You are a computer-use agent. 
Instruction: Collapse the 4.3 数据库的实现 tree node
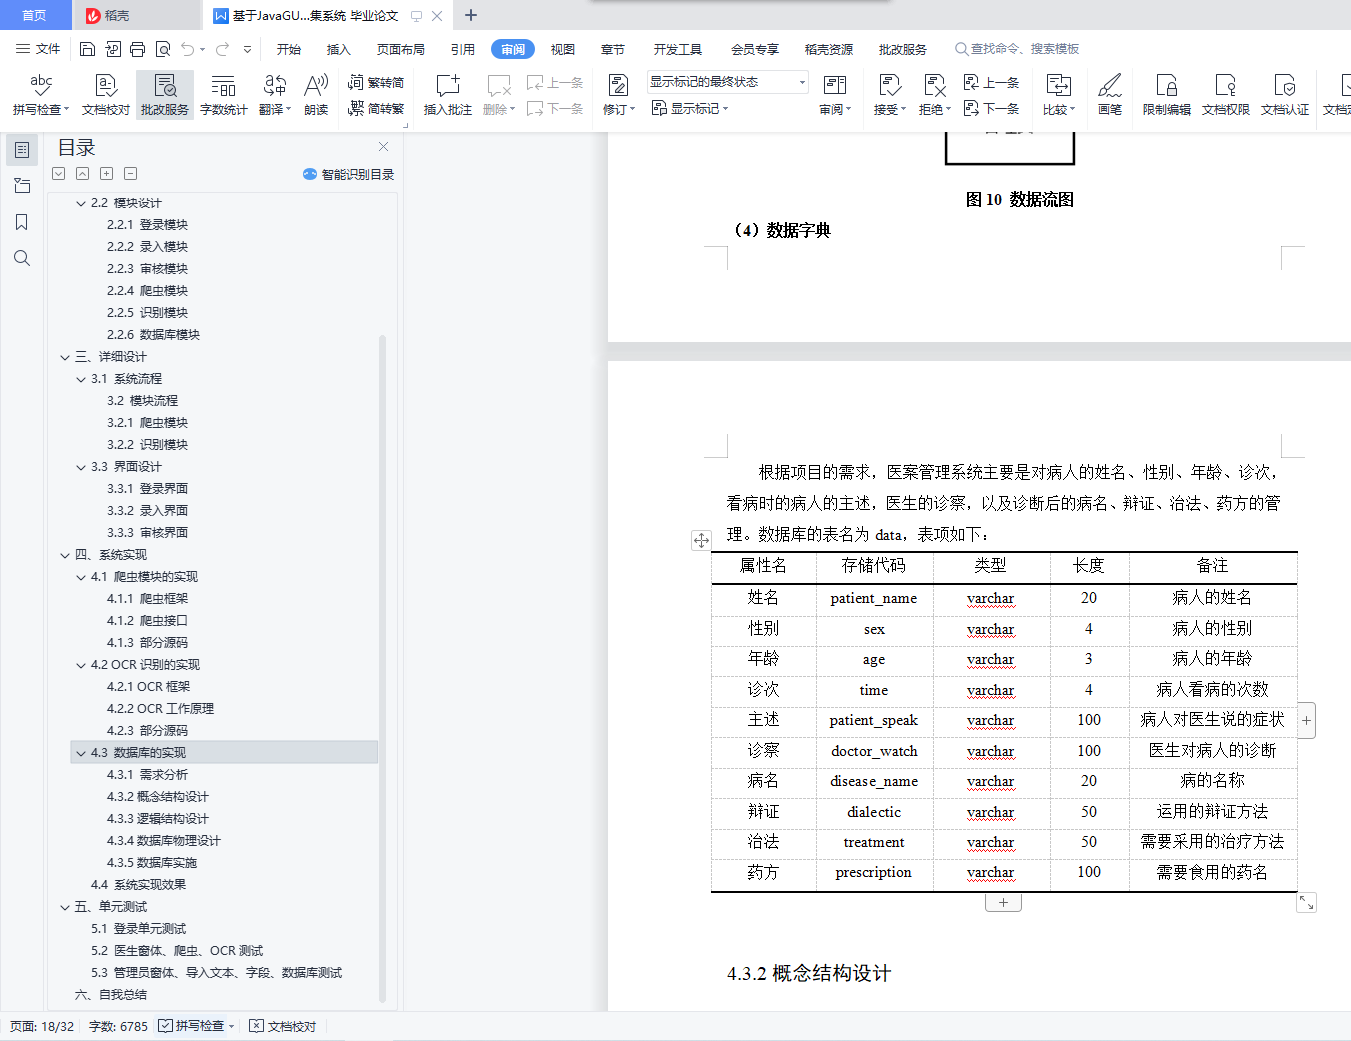point(81,753)
